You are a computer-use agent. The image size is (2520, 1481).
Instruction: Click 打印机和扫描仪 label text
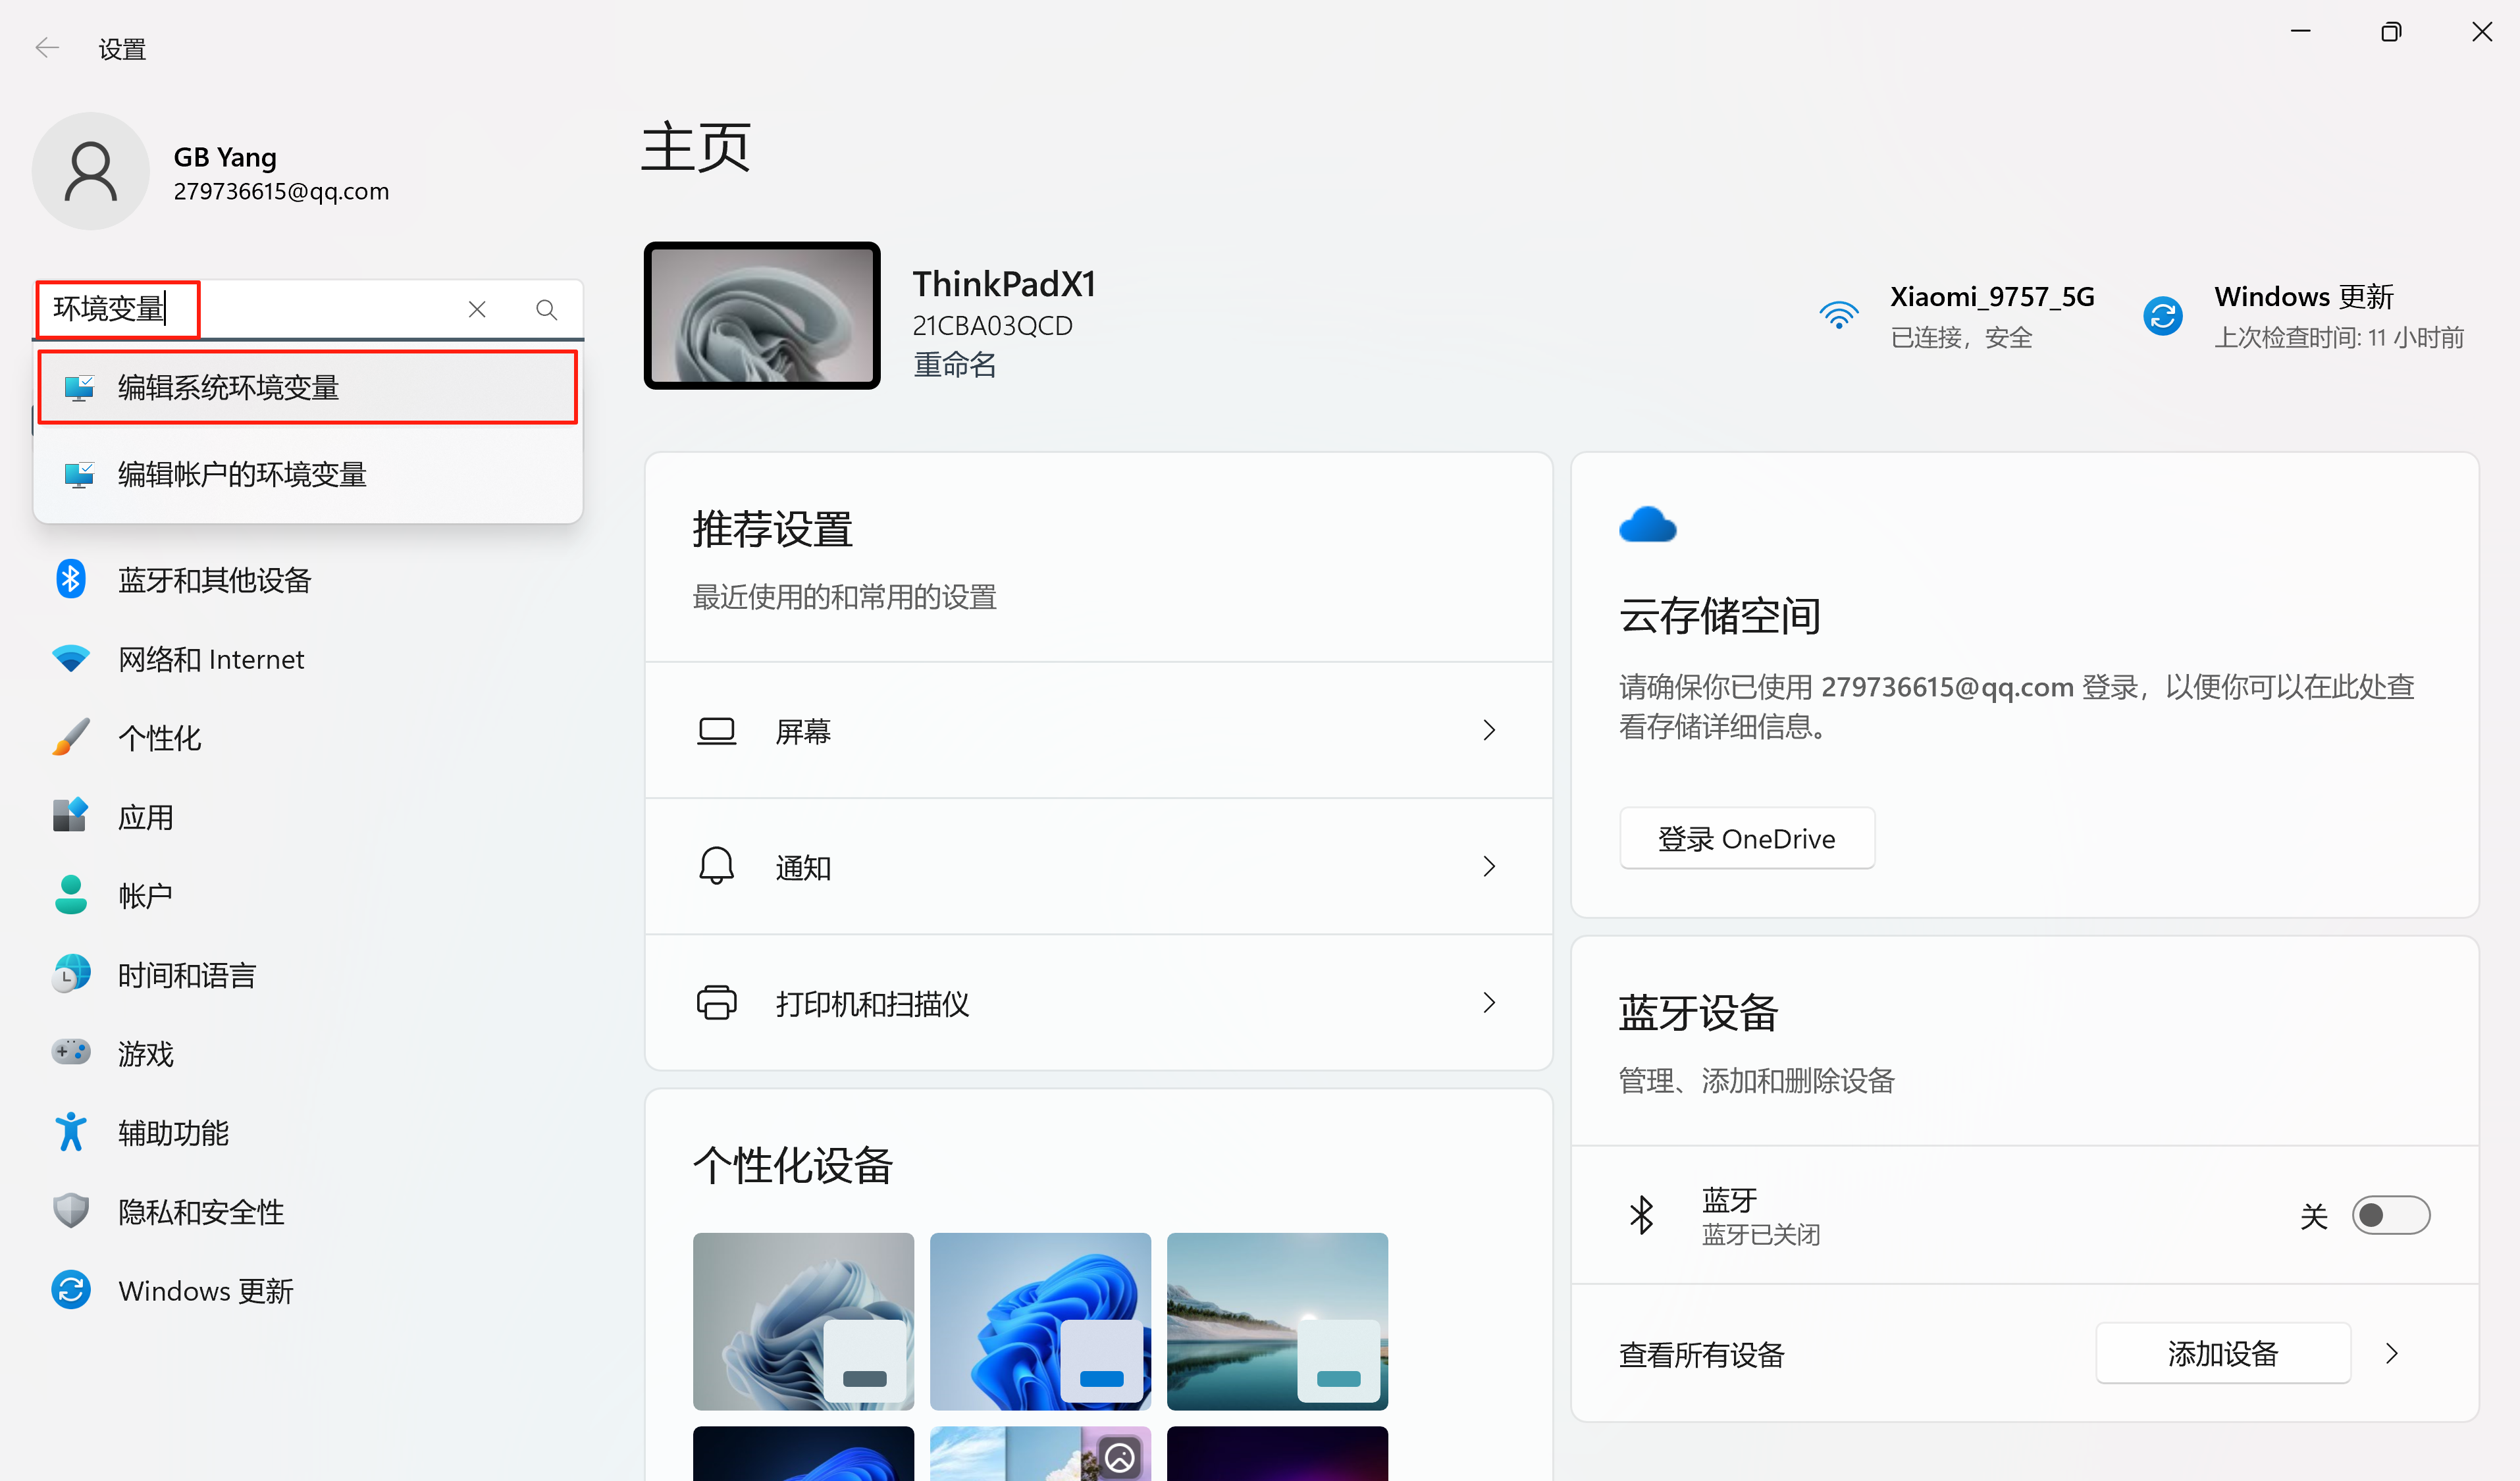[872, 1004]
